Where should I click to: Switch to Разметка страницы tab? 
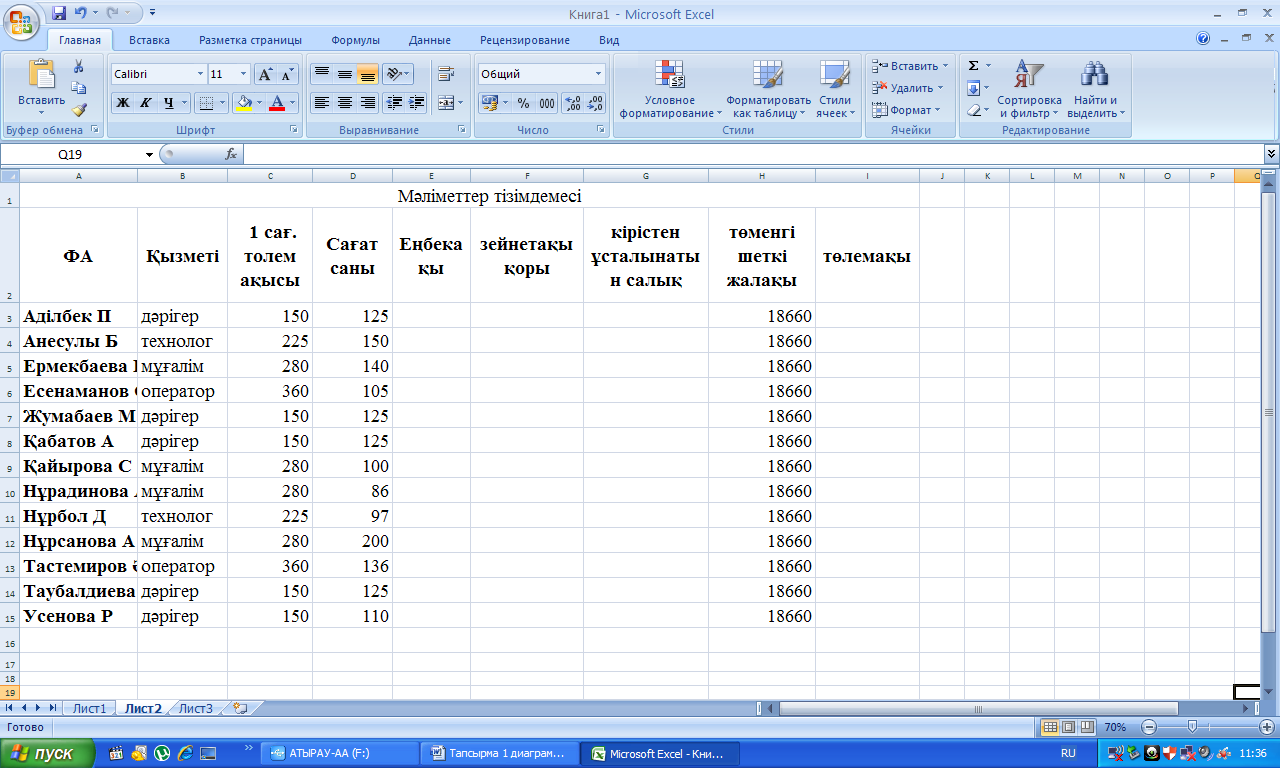(x=250, y=40)
